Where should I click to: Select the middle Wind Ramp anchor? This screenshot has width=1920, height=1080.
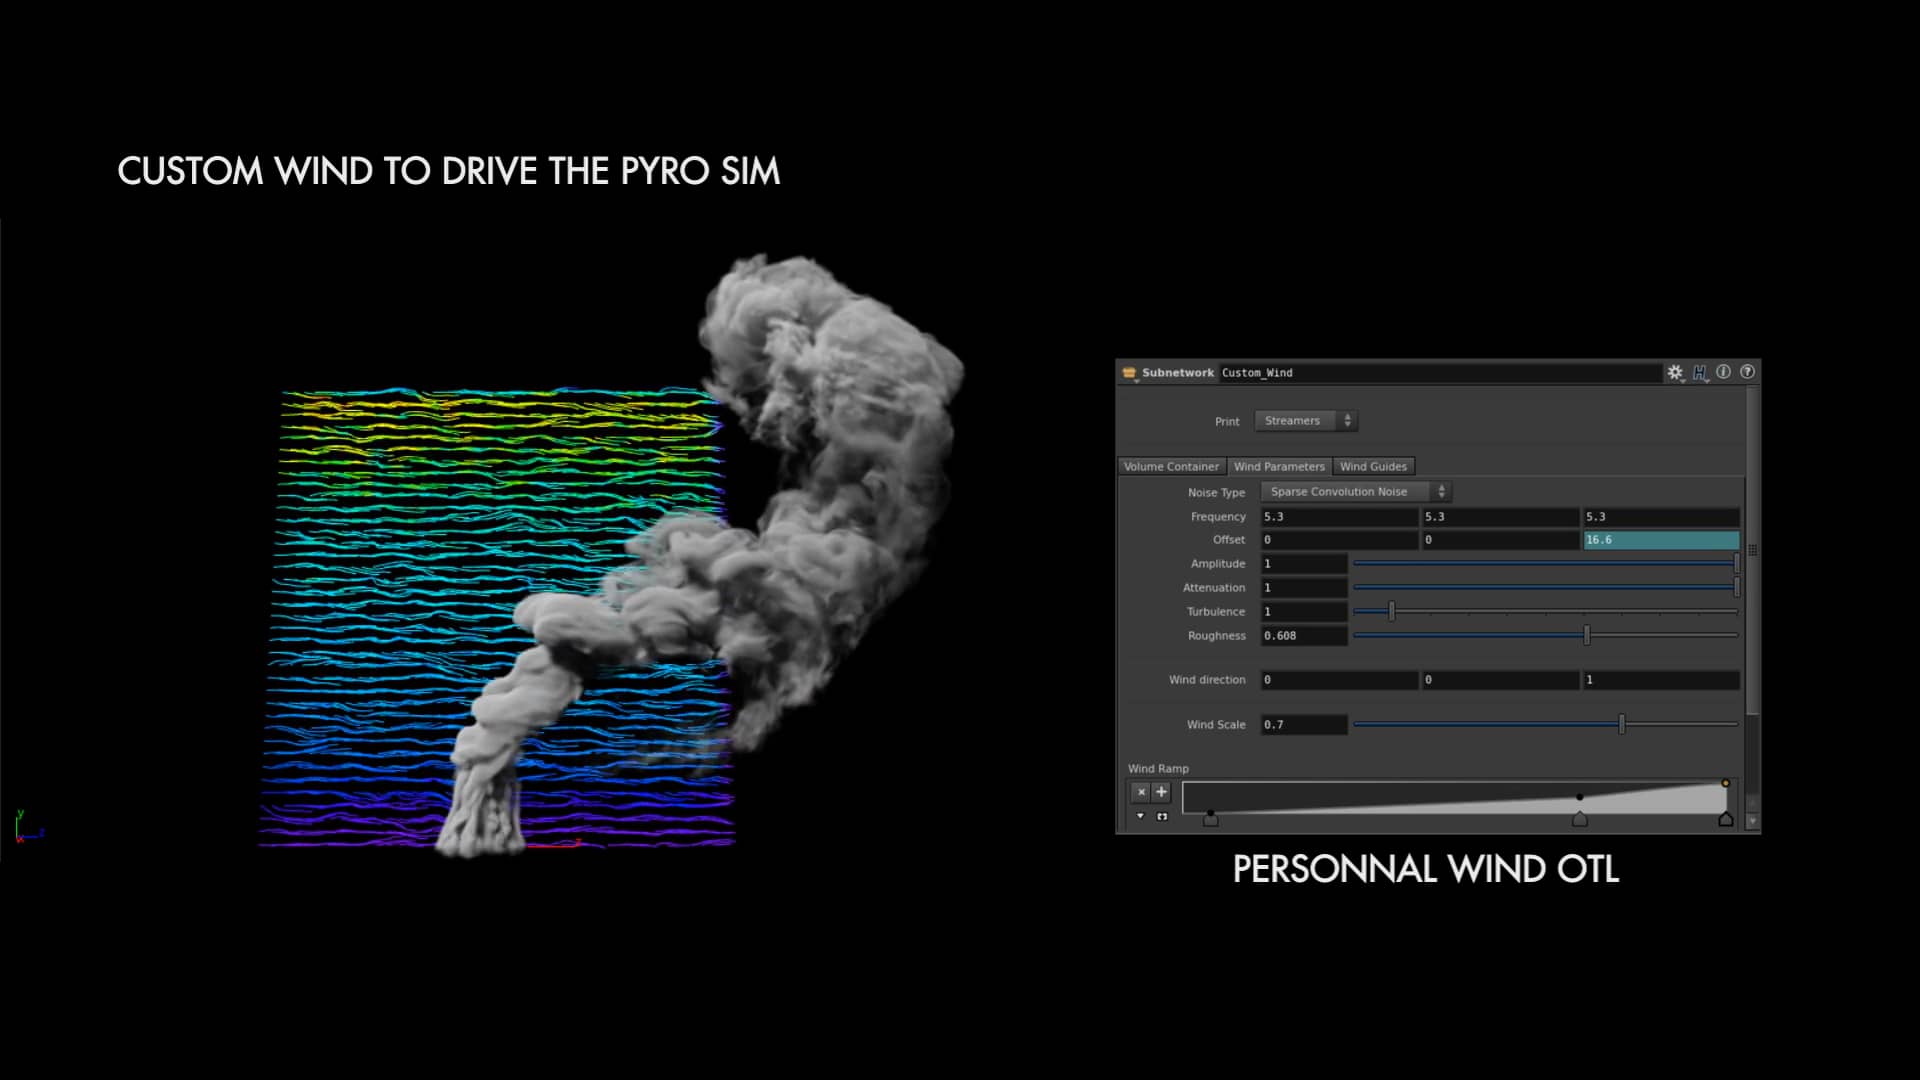point(1580,820)
